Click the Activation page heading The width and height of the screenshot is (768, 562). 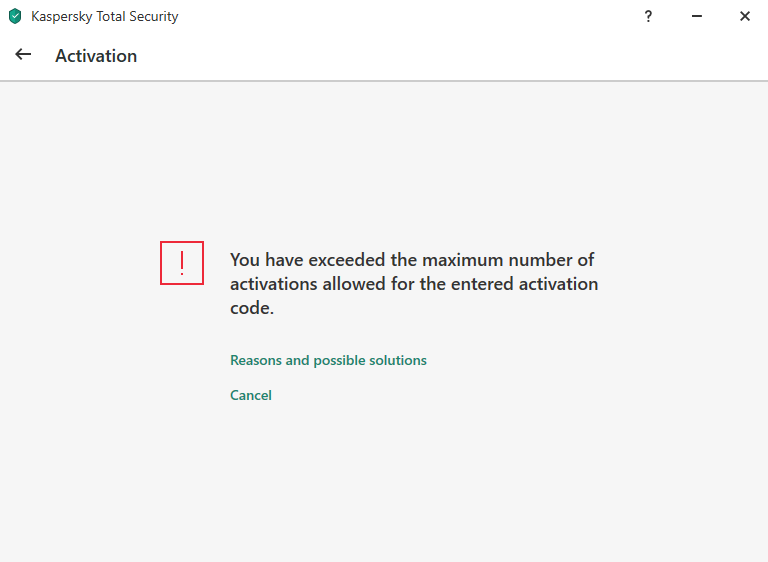(x=96, y=56)
